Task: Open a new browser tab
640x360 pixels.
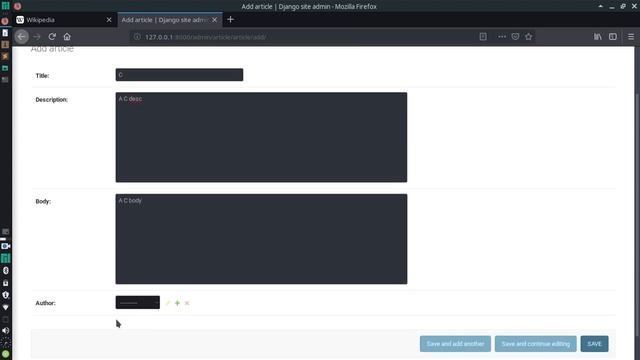Action: tap(230, 20)
